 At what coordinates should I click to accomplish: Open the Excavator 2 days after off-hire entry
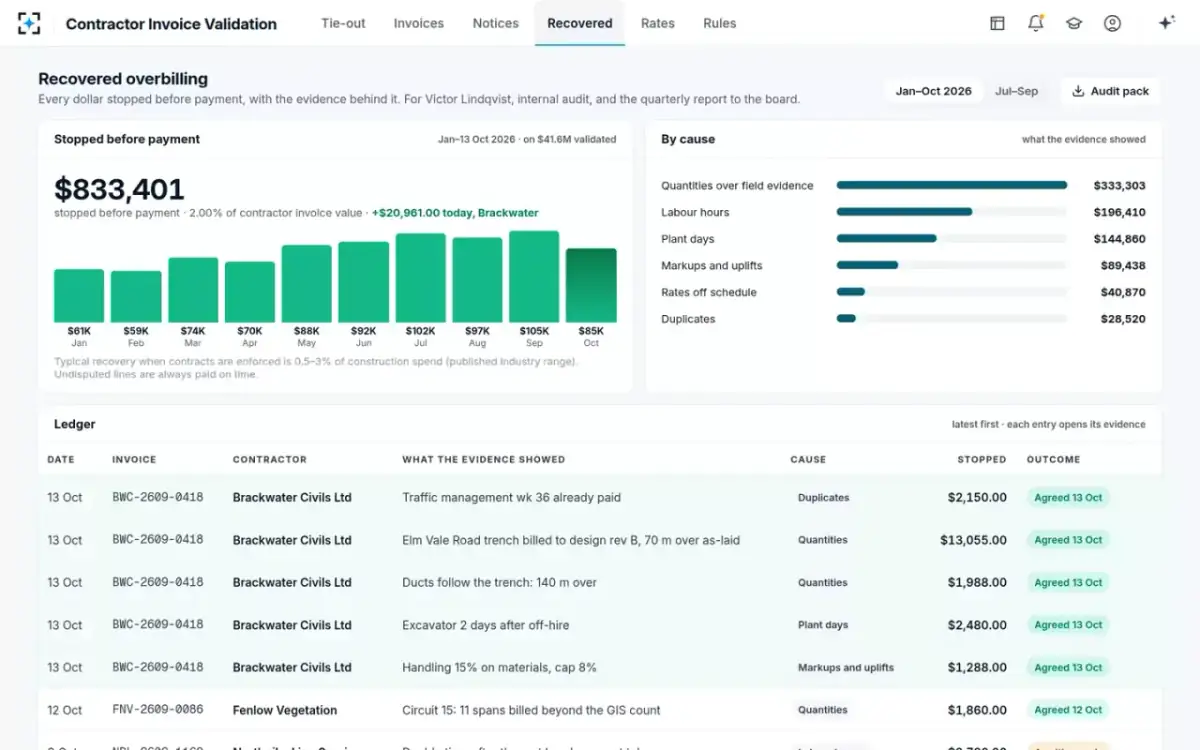click(600, 625)
